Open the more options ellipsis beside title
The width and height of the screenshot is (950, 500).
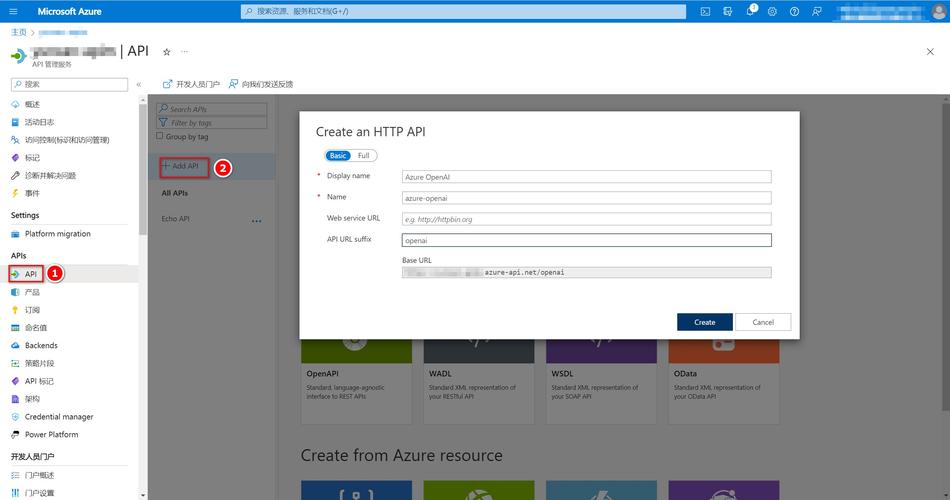pos(184,52)
